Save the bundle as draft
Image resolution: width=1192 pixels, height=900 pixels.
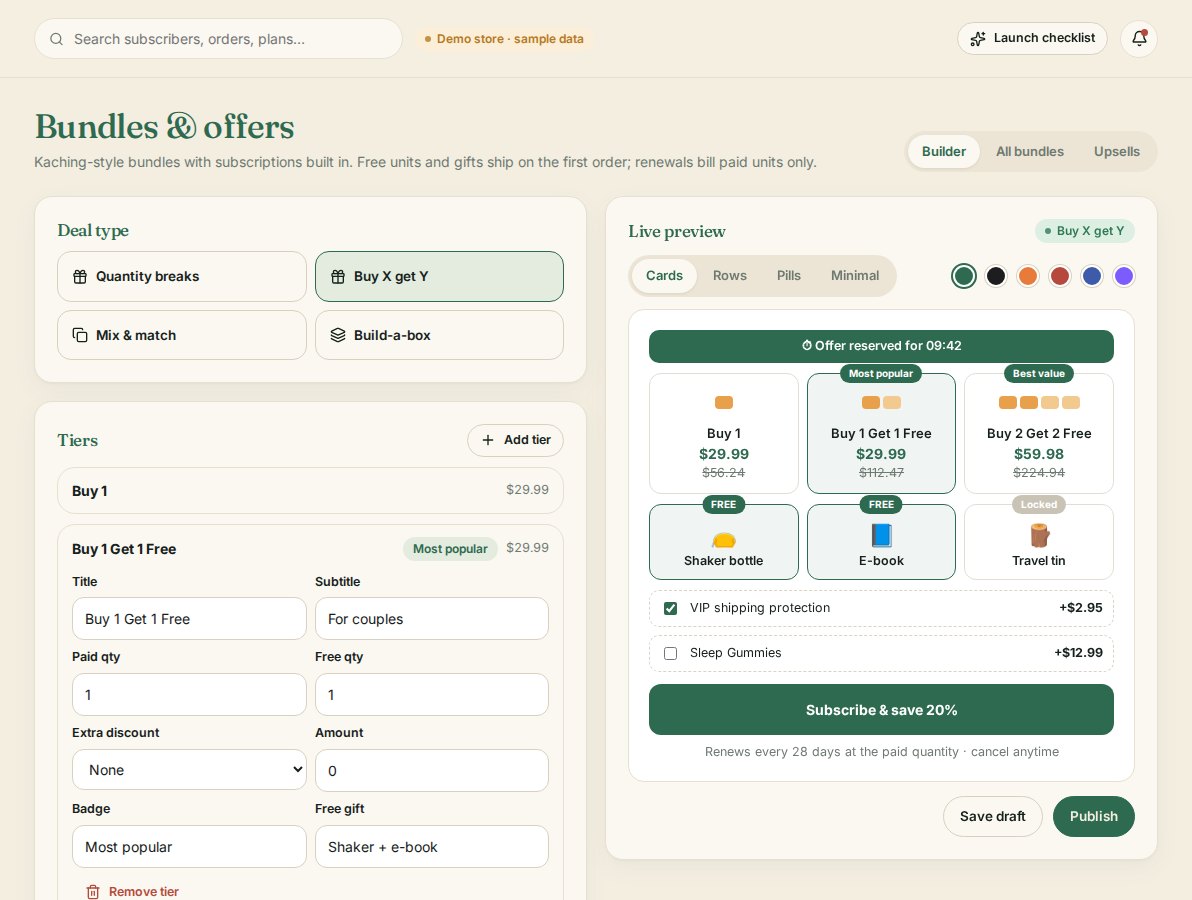click(992, 816)
